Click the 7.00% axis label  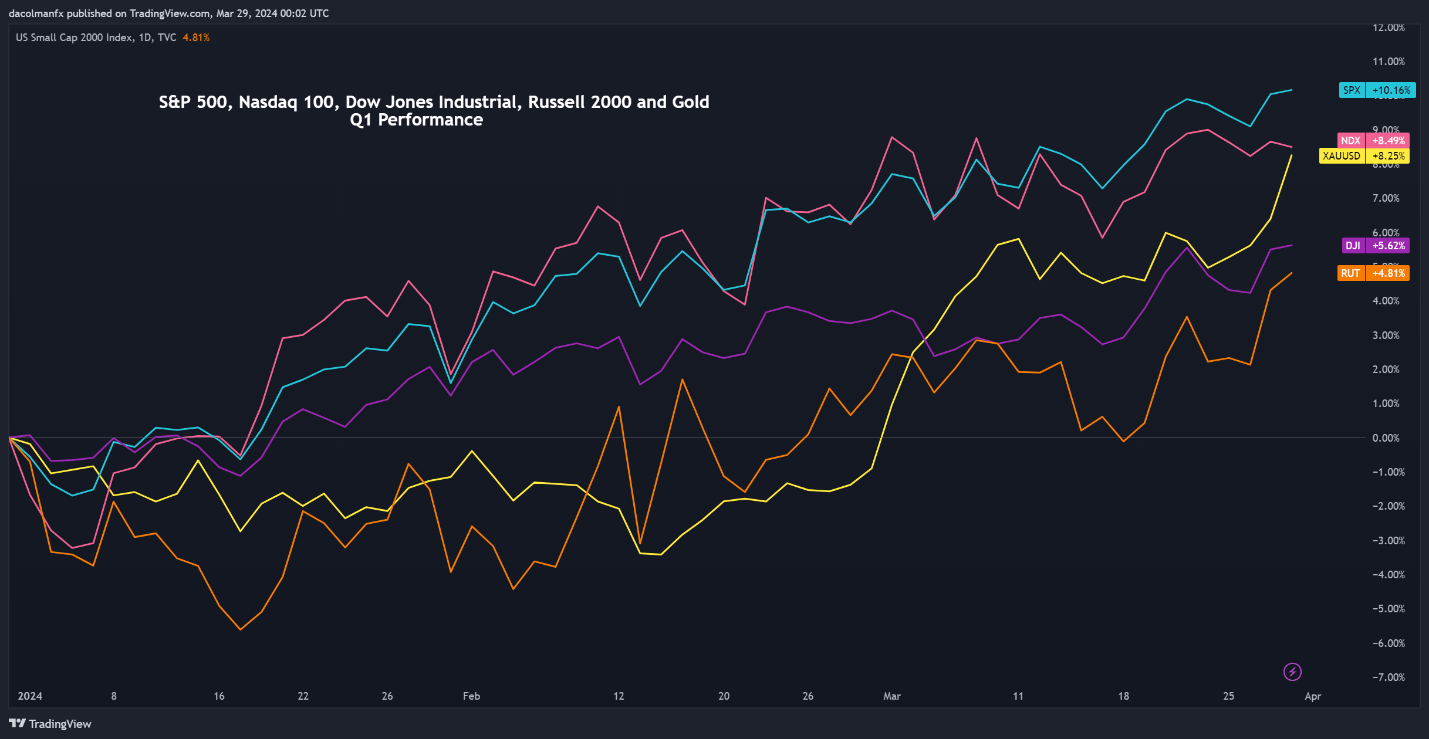[x=1391, y=198]
